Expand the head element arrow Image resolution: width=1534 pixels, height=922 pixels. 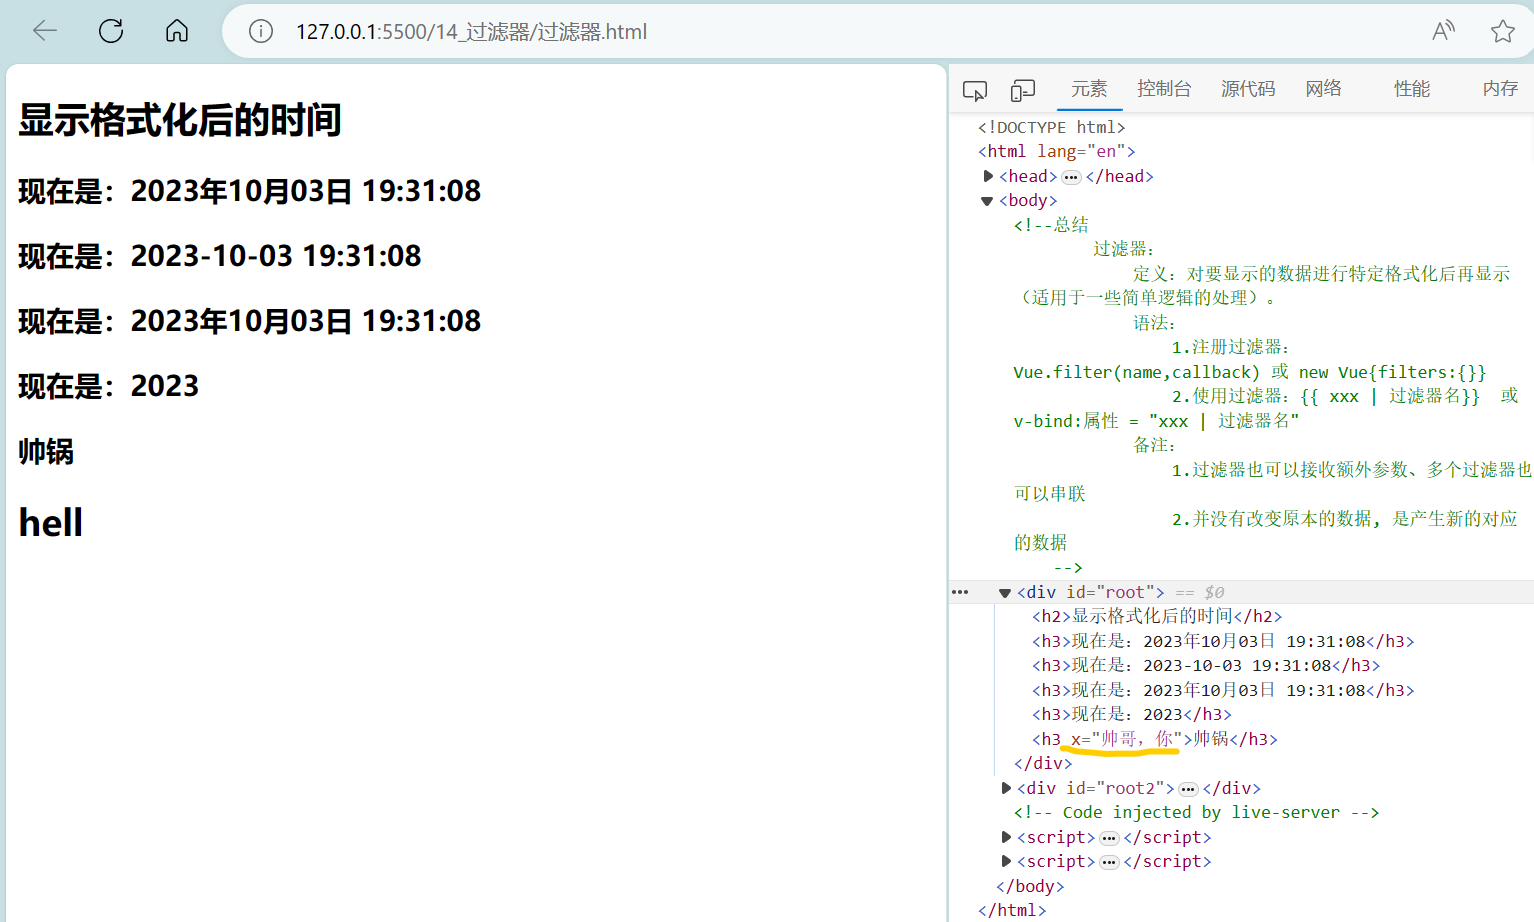pos(988,176)
